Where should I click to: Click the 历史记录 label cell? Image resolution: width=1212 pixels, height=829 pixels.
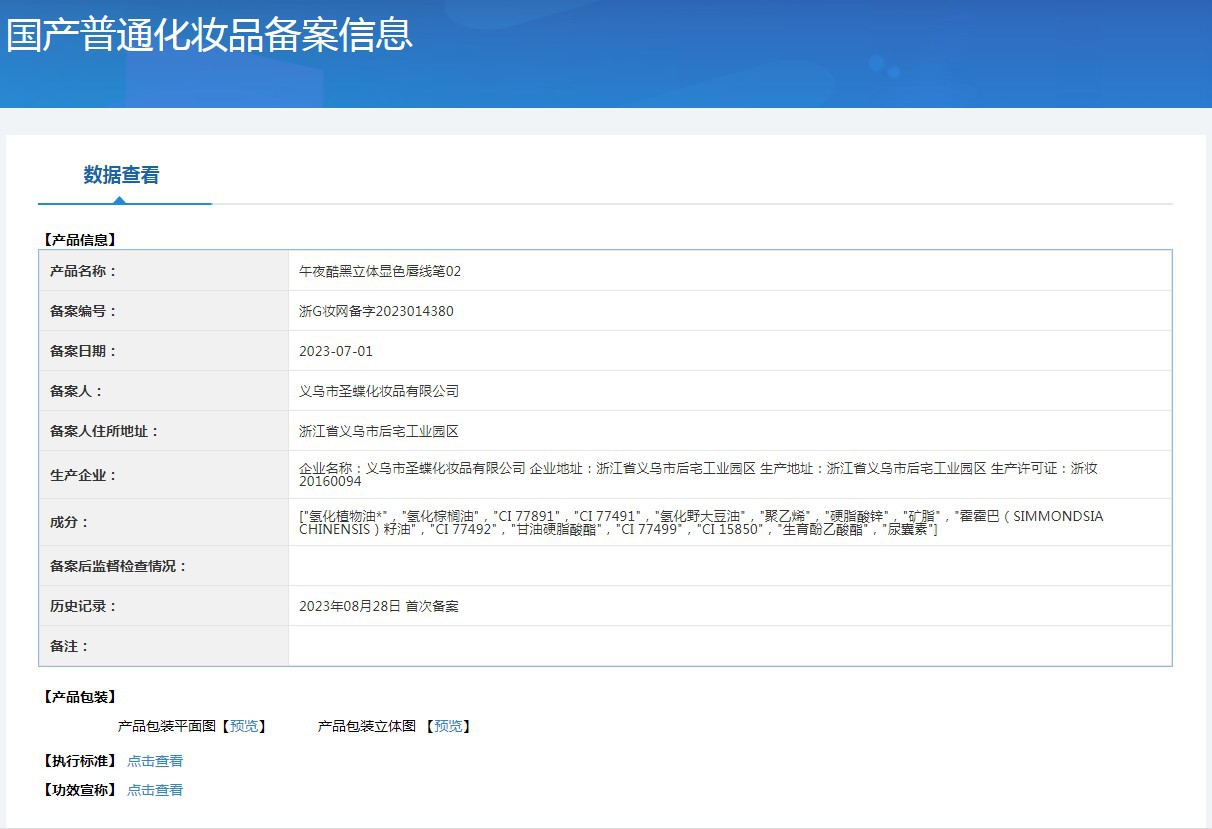164,606
